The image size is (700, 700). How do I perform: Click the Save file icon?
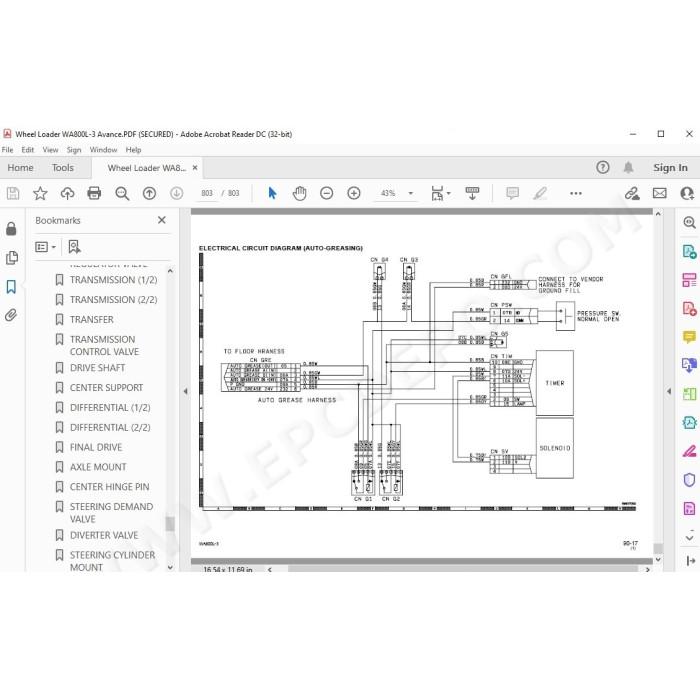tap(13, 193)
